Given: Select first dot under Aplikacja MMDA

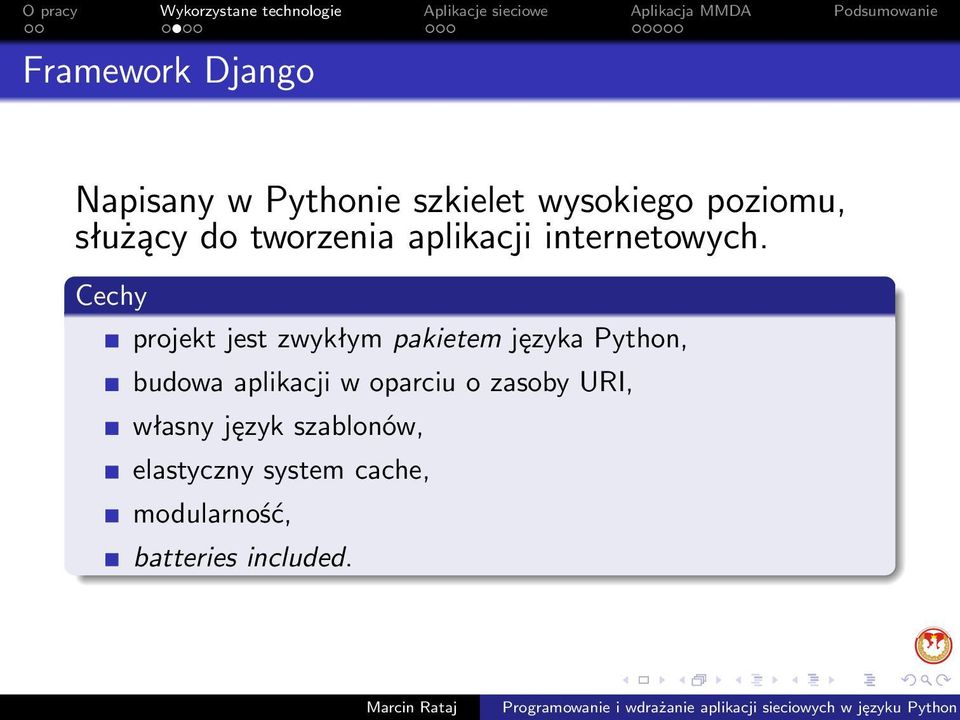Looking at the screenshot, I should (x=636, y=28).
